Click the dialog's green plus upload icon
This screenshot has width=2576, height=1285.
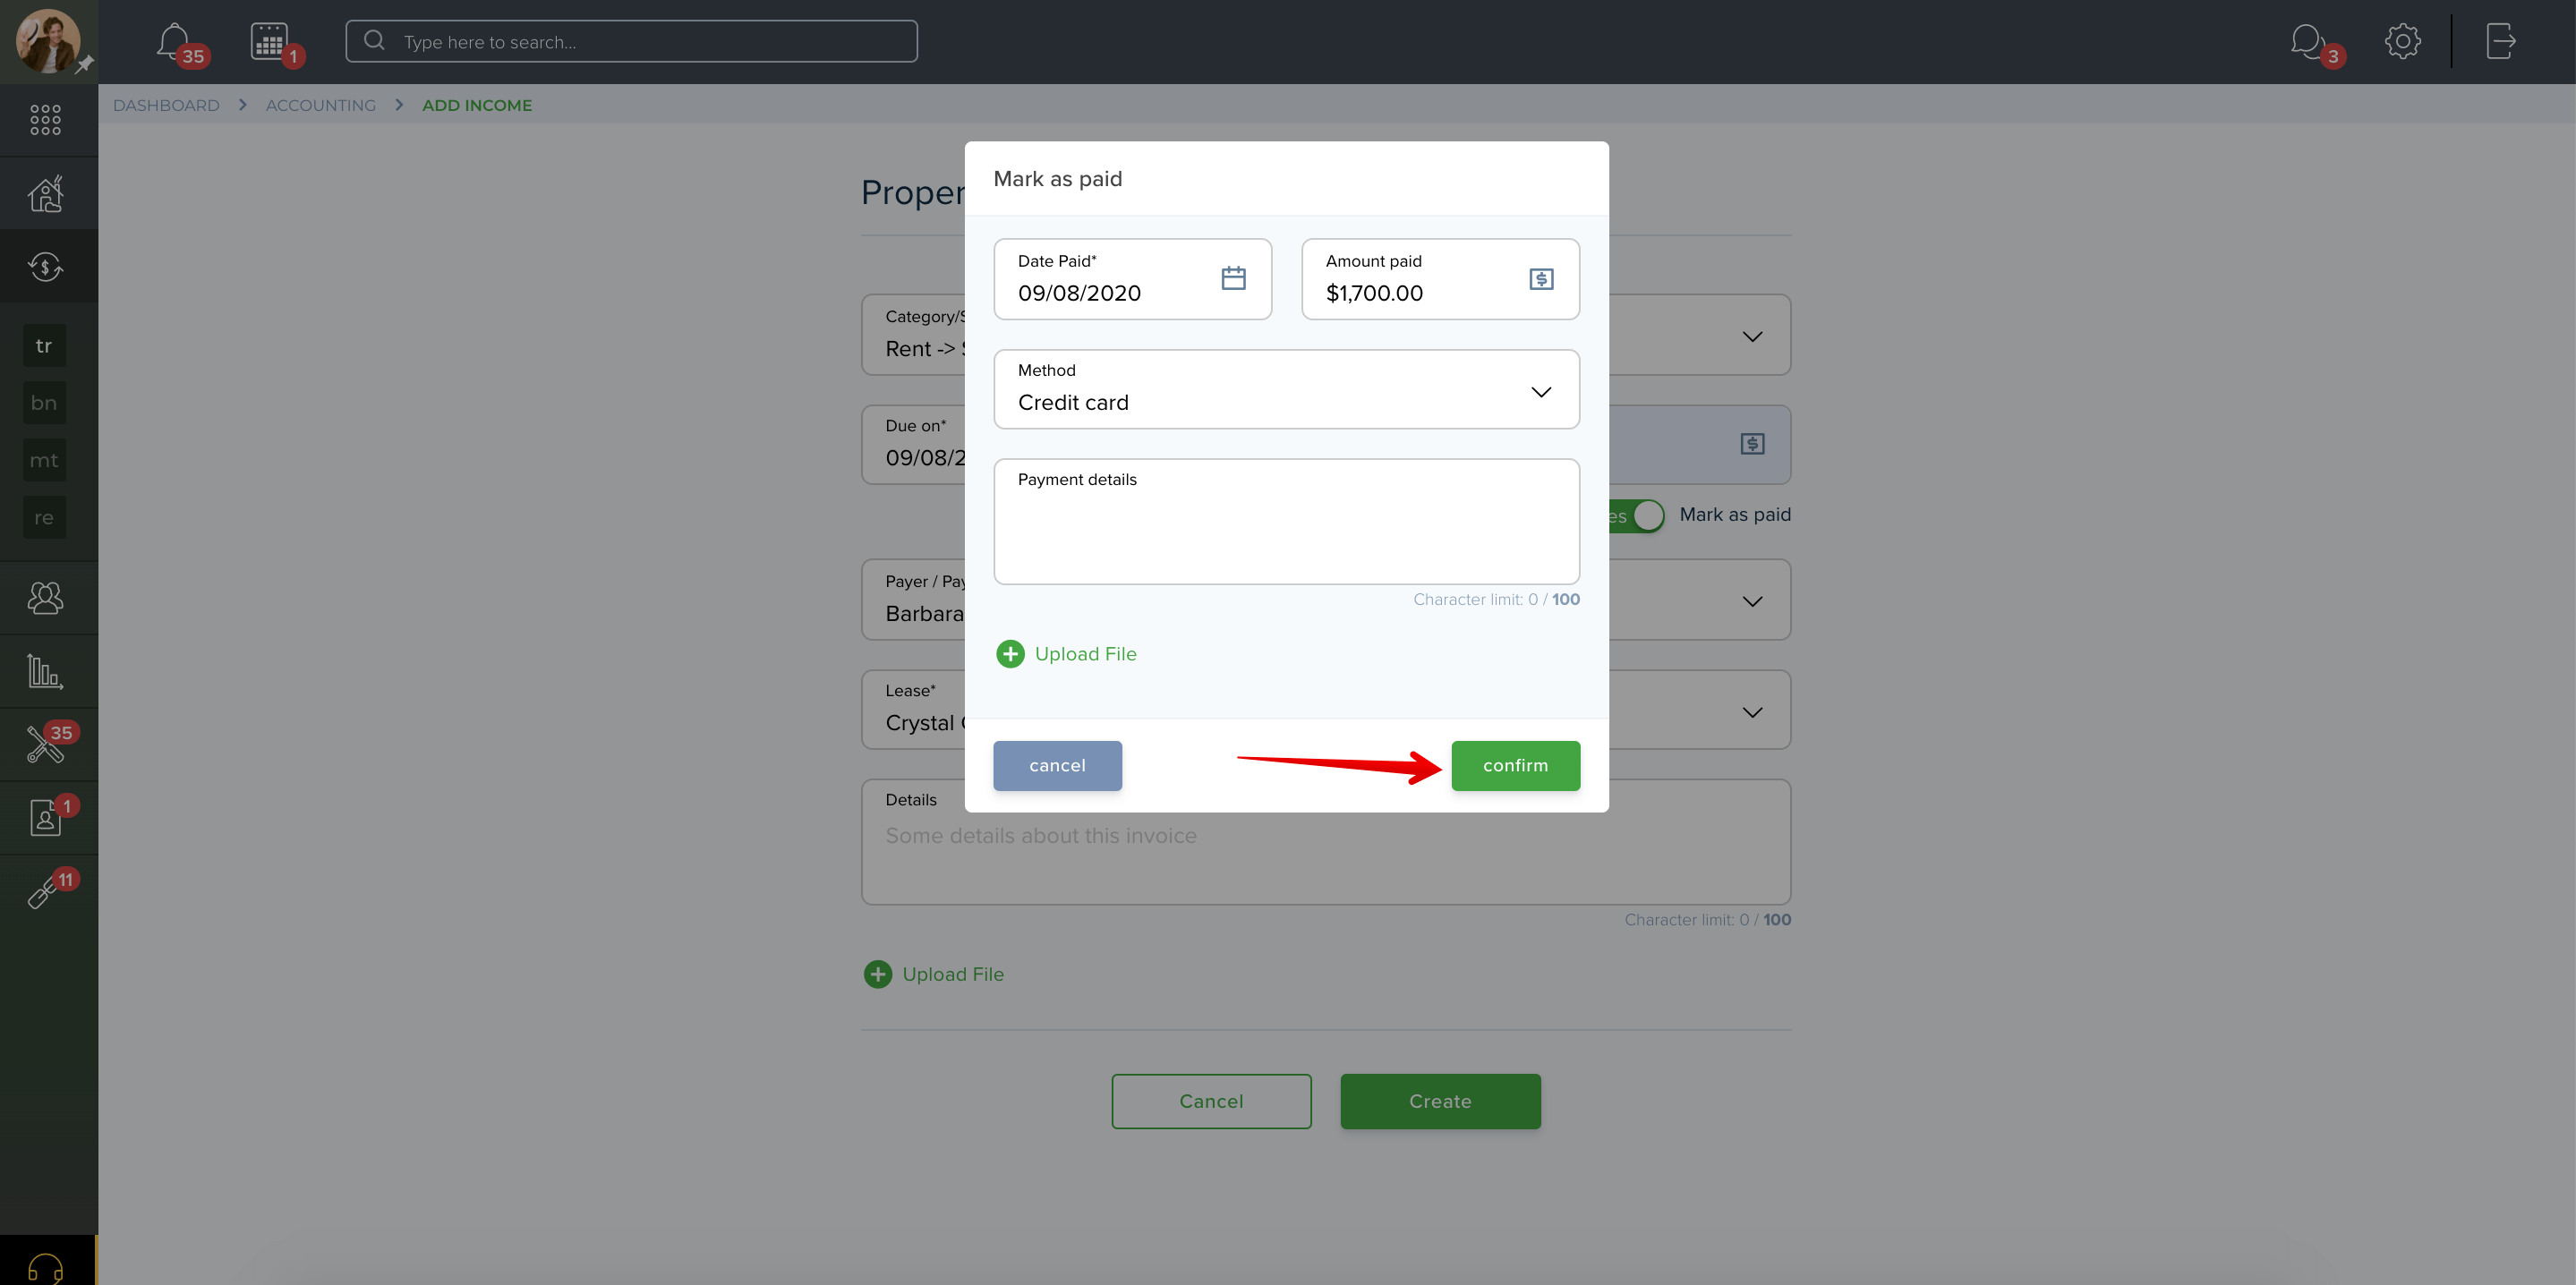point(1010,654)
